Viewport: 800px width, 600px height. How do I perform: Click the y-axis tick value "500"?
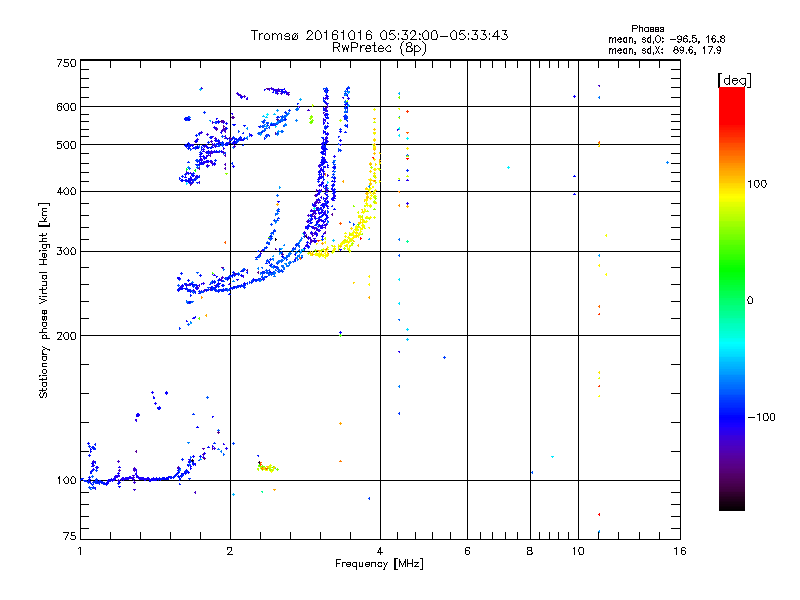point(66,145)
